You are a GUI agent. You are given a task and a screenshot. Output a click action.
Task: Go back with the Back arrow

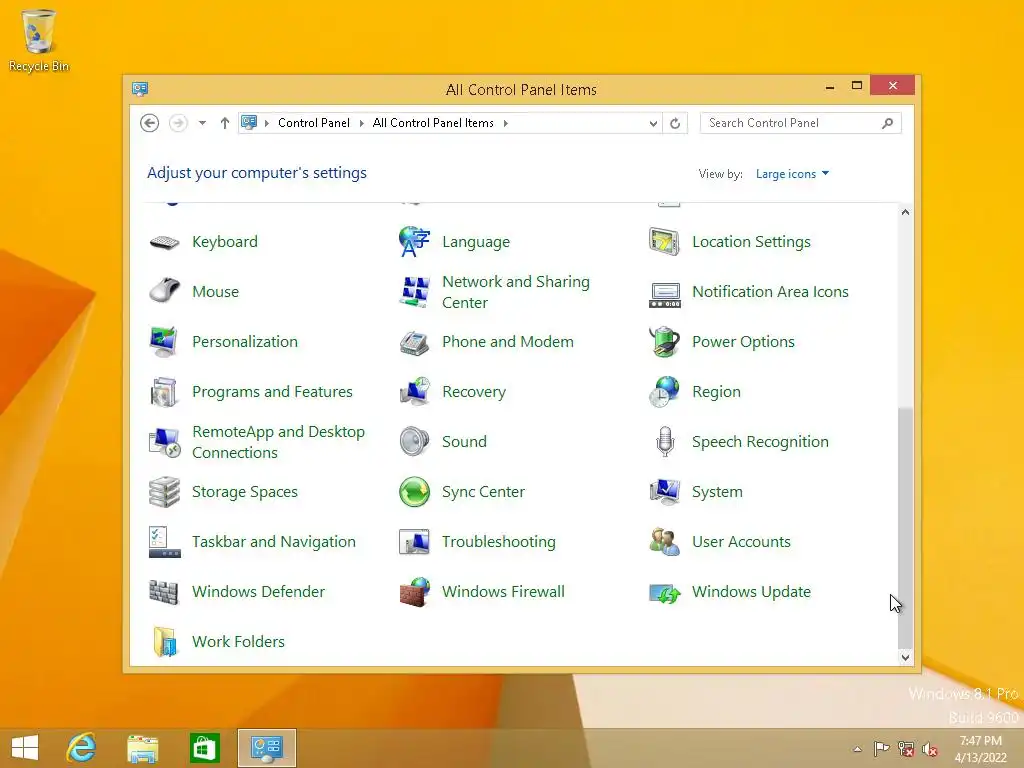[150, 123]
